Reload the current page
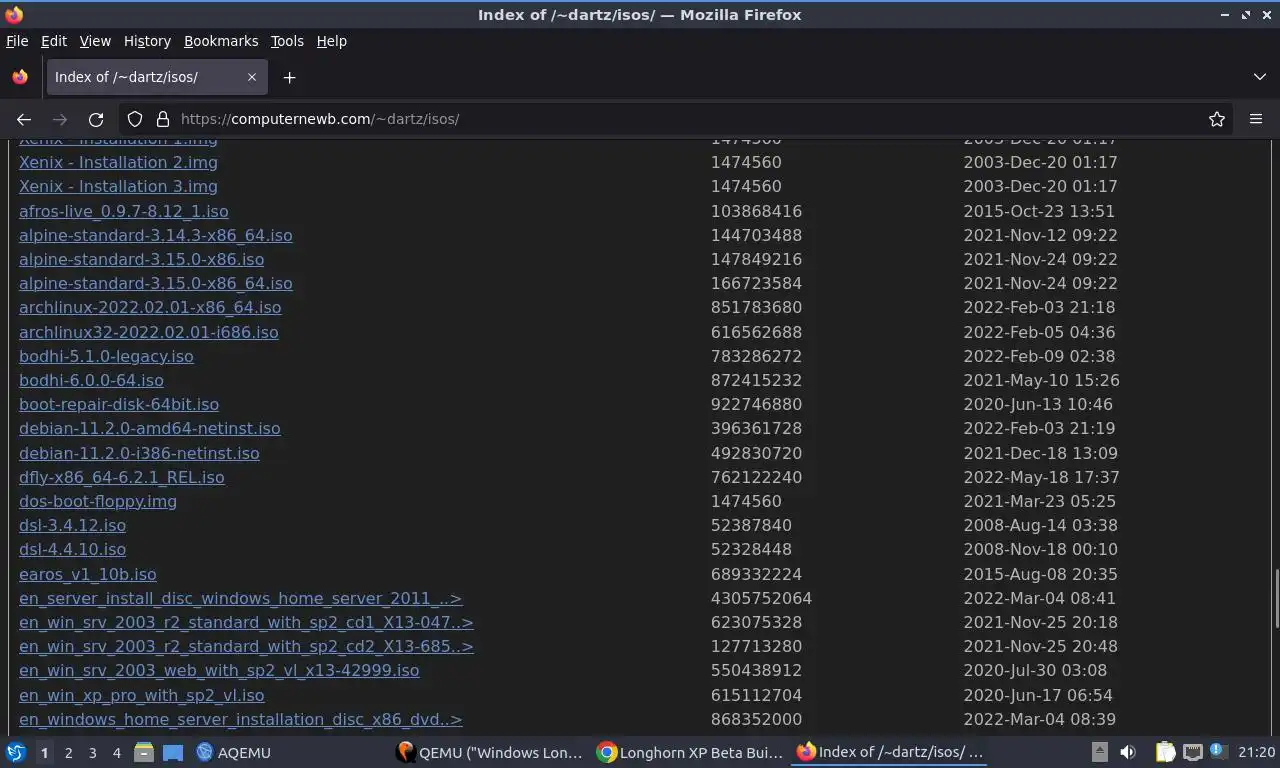The width and height of the screenshot is (1280, 768). (96, 119)
